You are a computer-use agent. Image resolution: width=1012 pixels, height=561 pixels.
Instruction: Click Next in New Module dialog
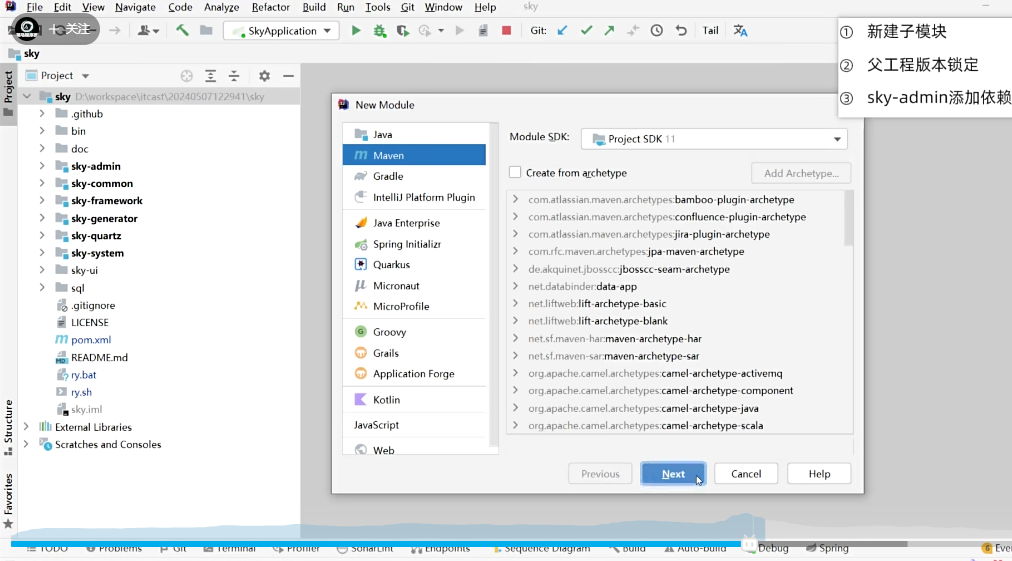pyautogui.click(x=673, y=474)
